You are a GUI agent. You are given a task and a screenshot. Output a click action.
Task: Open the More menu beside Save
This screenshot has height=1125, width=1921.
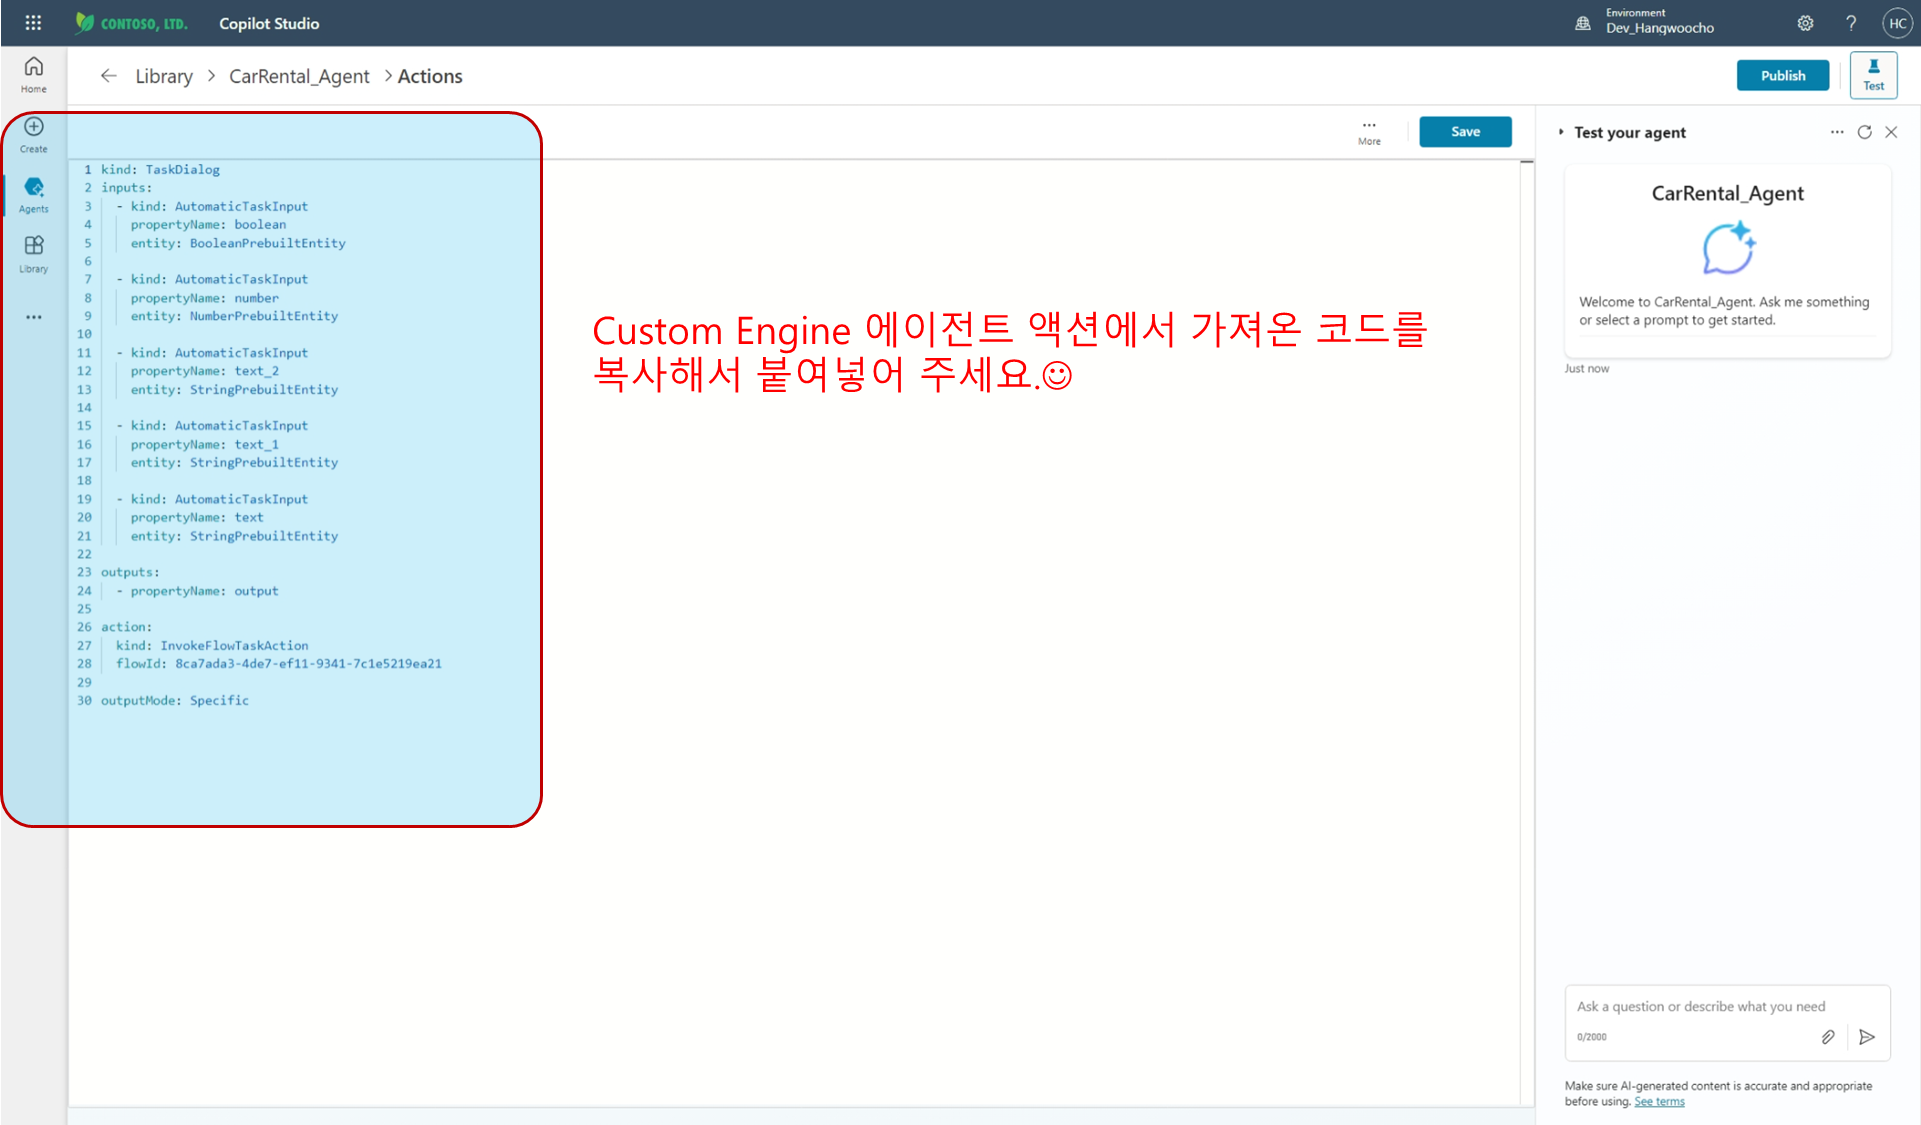point(1369,132)
